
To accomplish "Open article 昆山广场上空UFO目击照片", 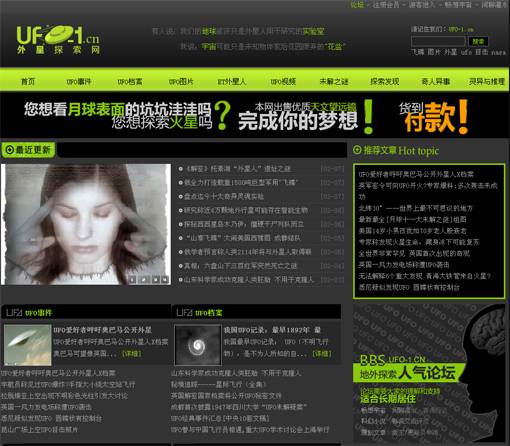I will point(39,429).
